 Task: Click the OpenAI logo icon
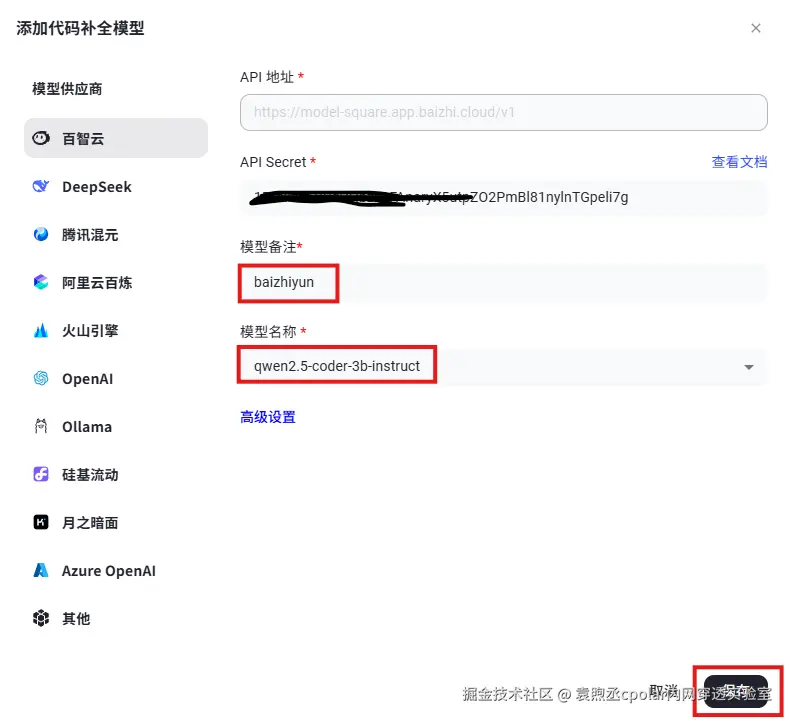pyautogui.click(x=41, y=378)
